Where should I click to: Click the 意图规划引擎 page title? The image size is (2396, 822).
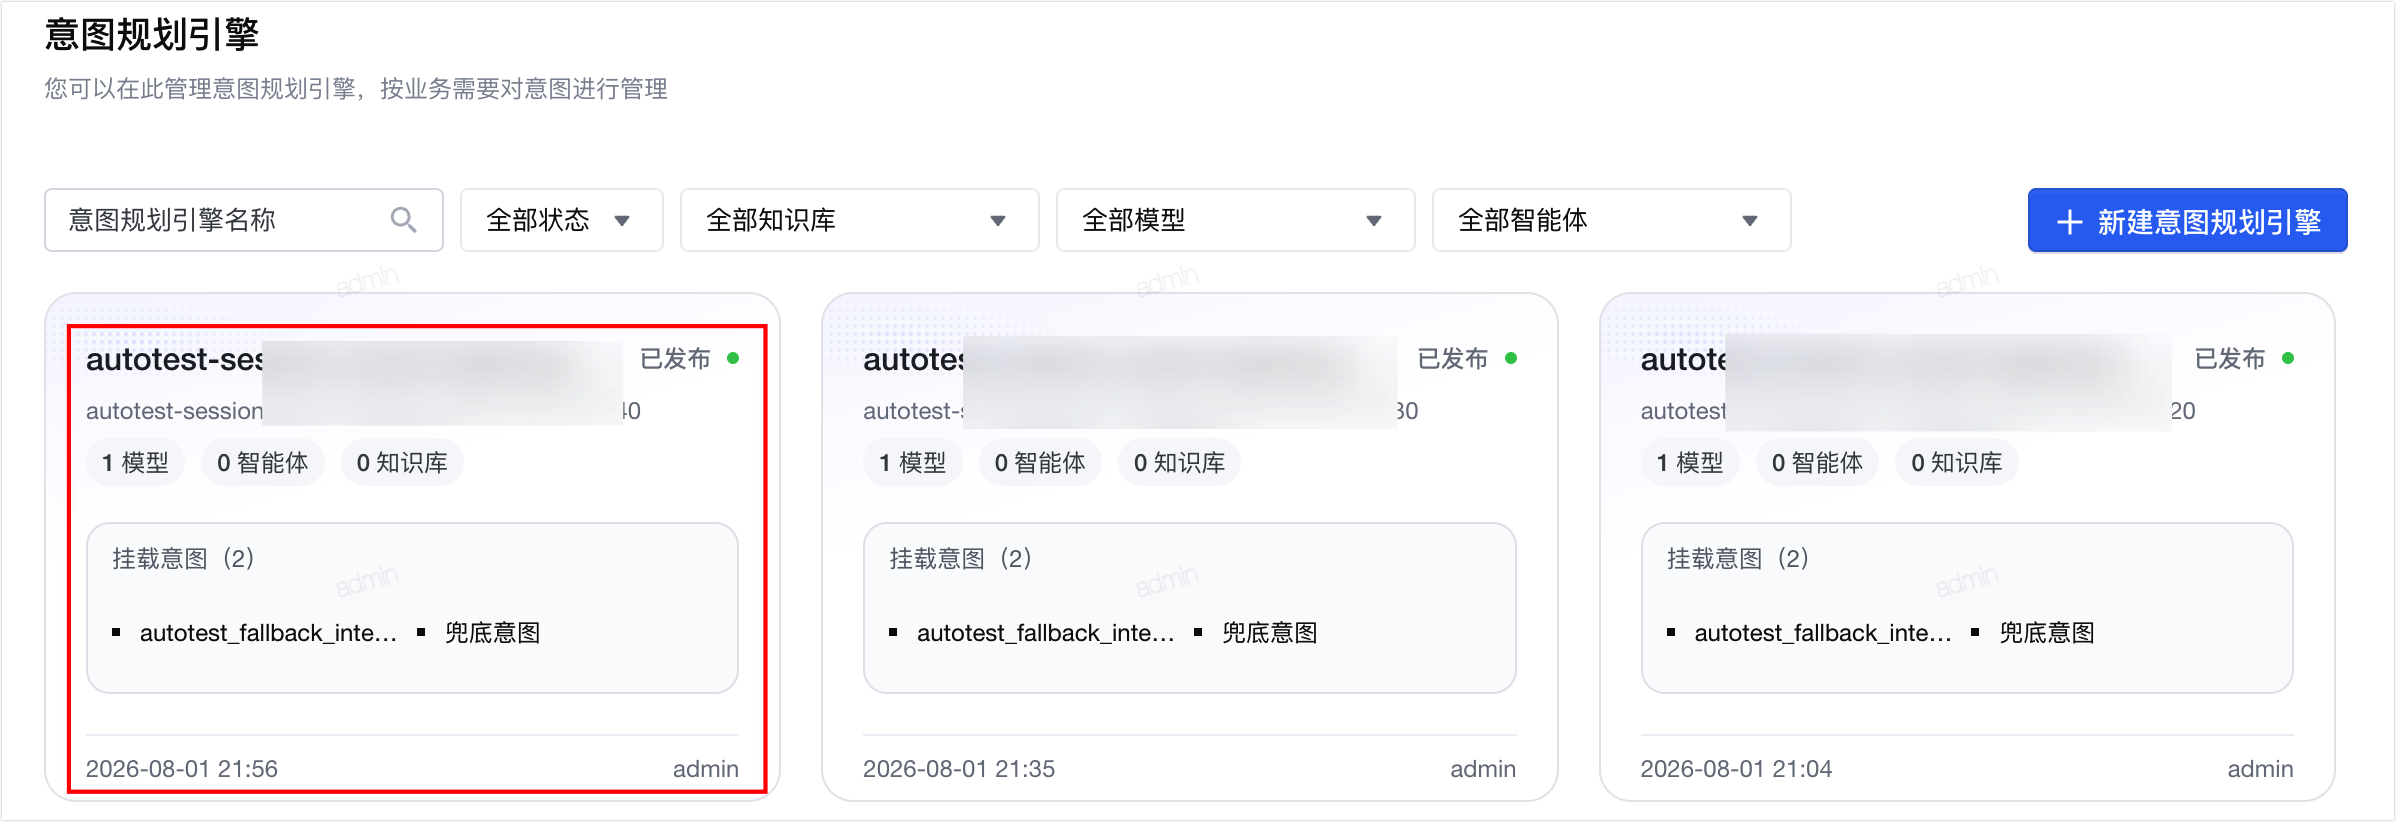click(152, 35)
